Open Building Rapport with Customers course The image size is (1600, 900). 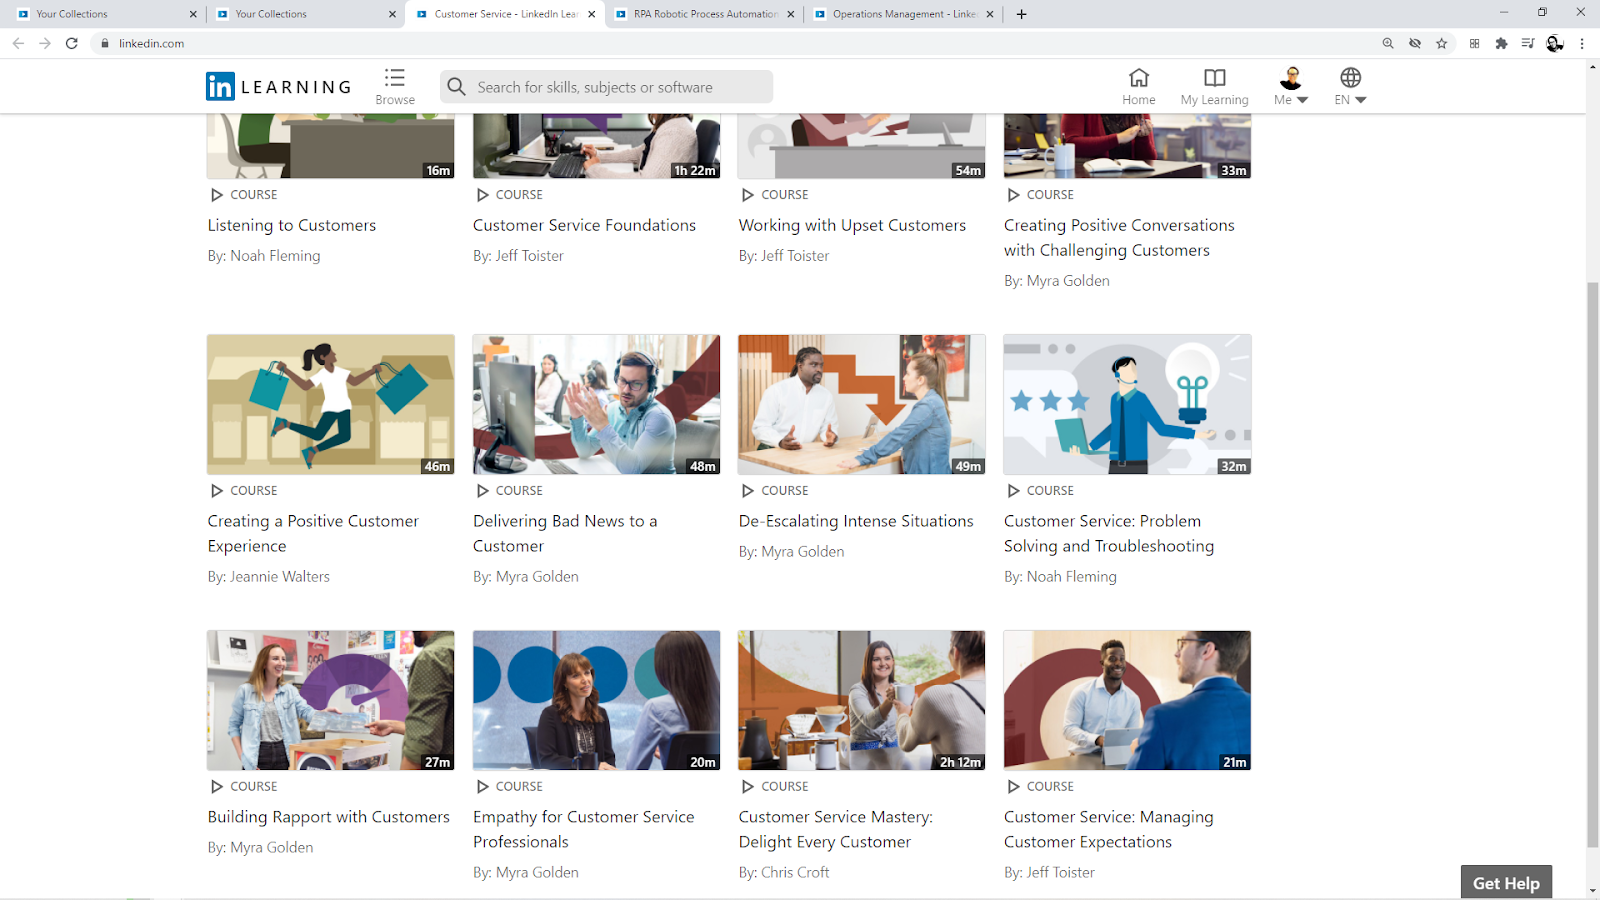(329, 817)
